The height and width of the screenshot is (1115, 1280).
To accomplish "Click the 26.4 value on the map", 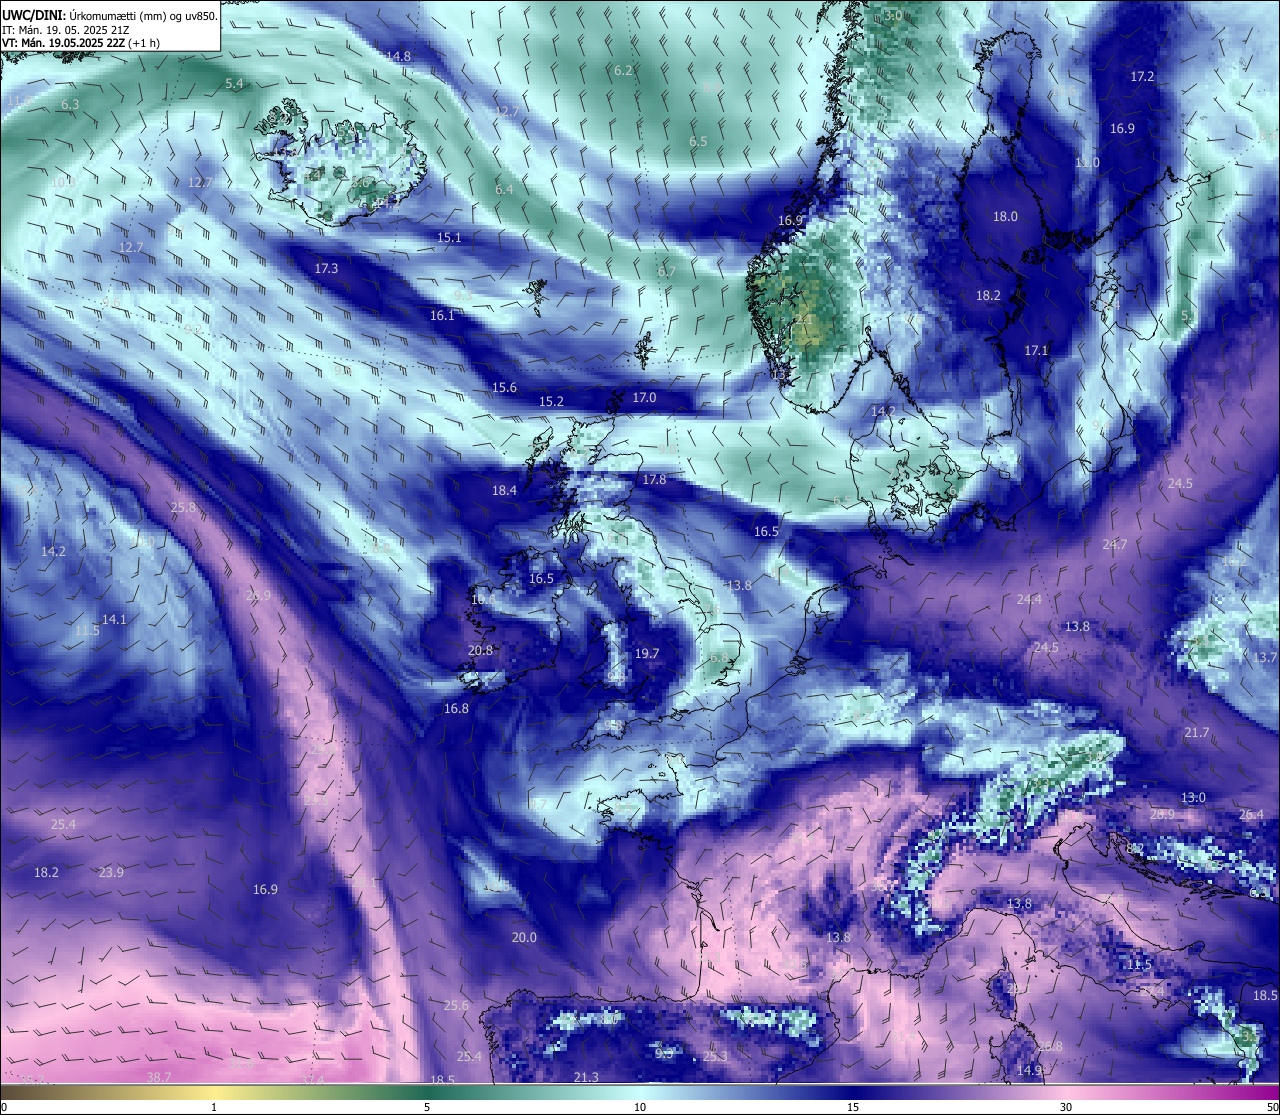I will point(1251,814).
